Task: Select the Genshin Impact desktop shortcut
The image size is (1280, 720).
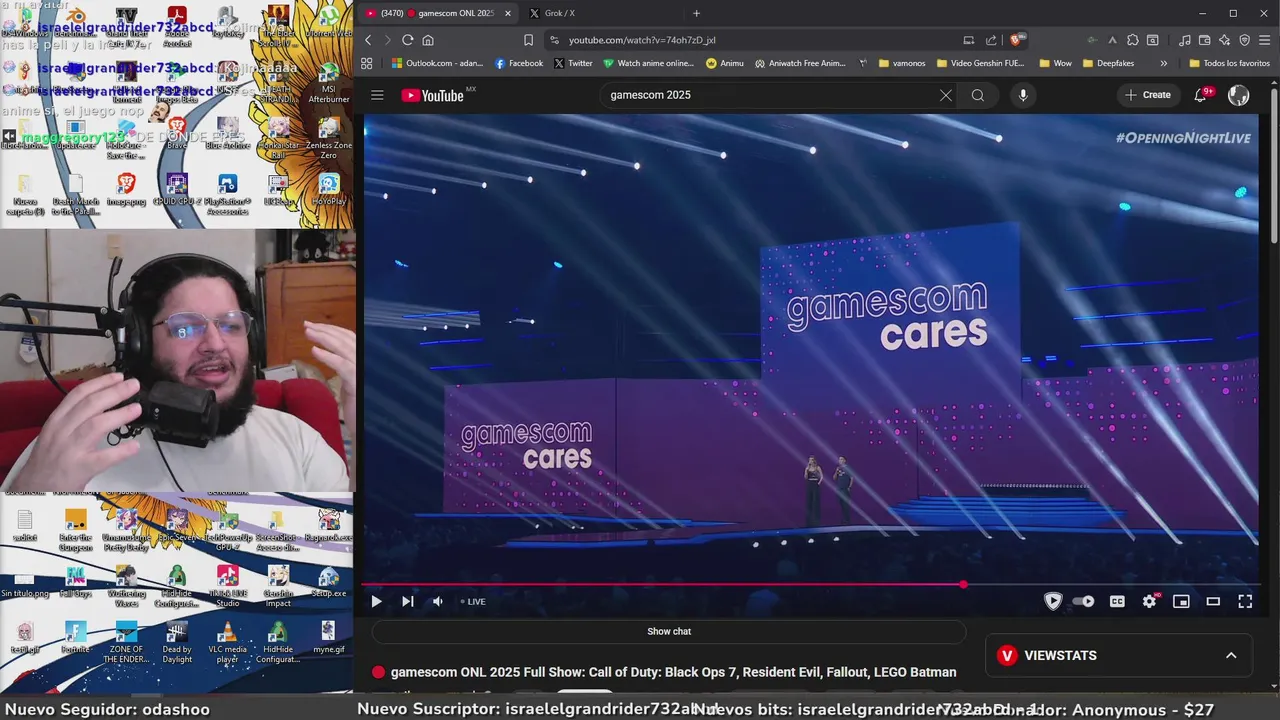Action: point(278,586)
